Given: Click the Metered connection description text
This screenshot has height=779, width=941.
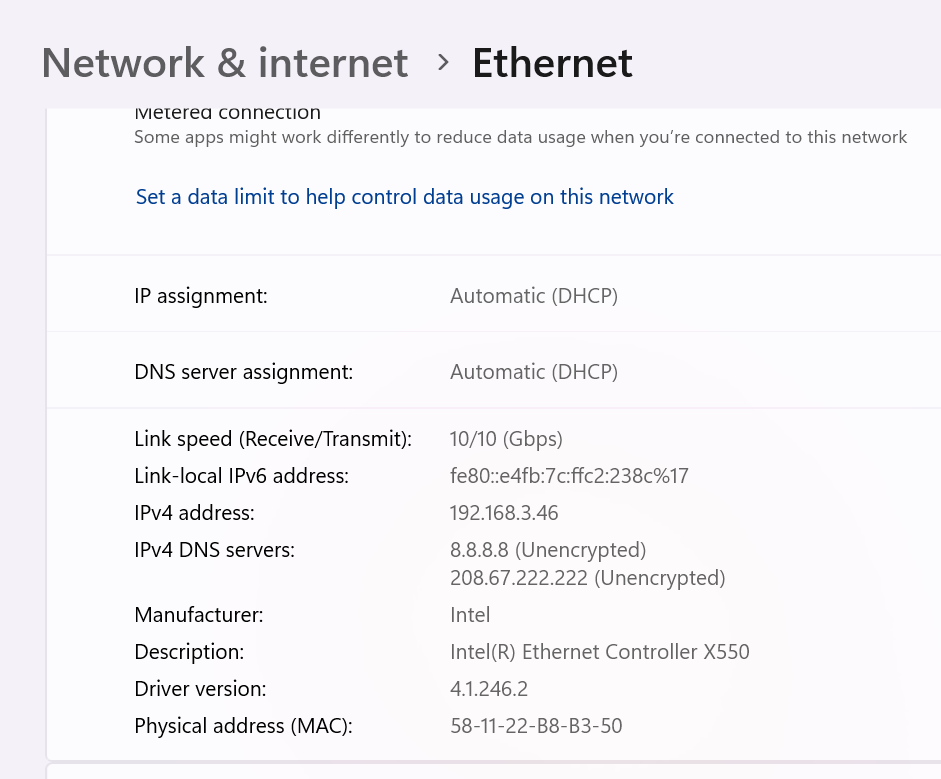Looking at the screenshot, I should 520,137.
